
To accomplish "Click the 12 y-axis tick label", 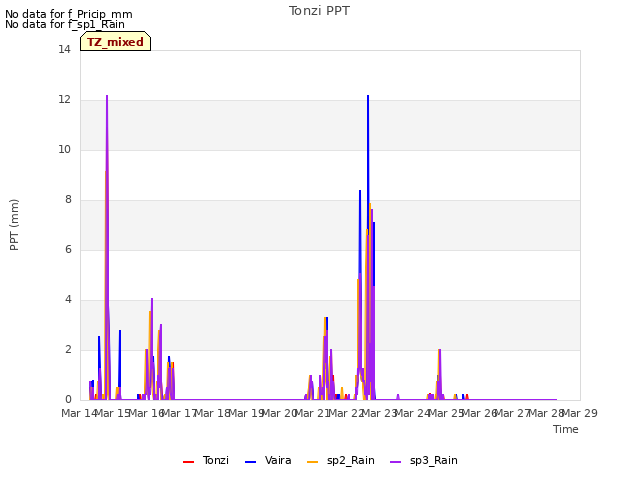I will pos(64,100).
